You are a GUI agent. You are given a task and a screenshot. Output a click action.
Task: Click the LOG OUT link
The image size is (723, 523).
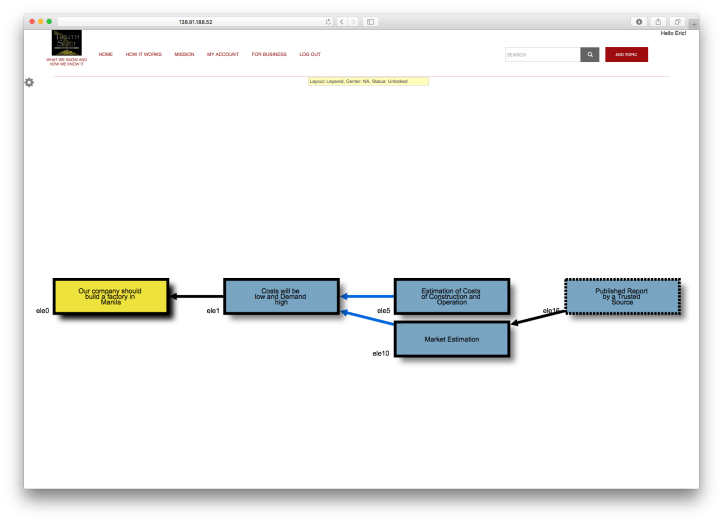(310, 54)
